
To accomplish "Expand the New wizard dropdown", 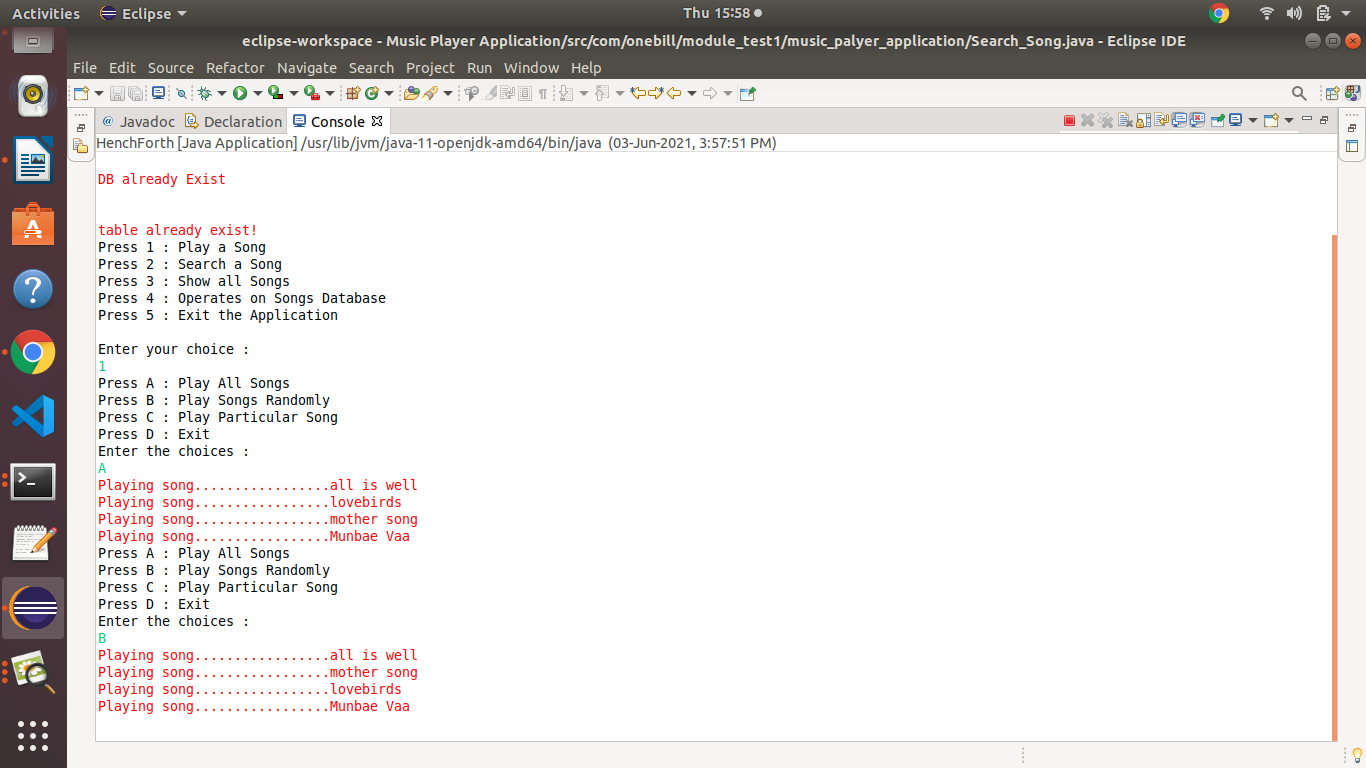I will click(99, 92).
